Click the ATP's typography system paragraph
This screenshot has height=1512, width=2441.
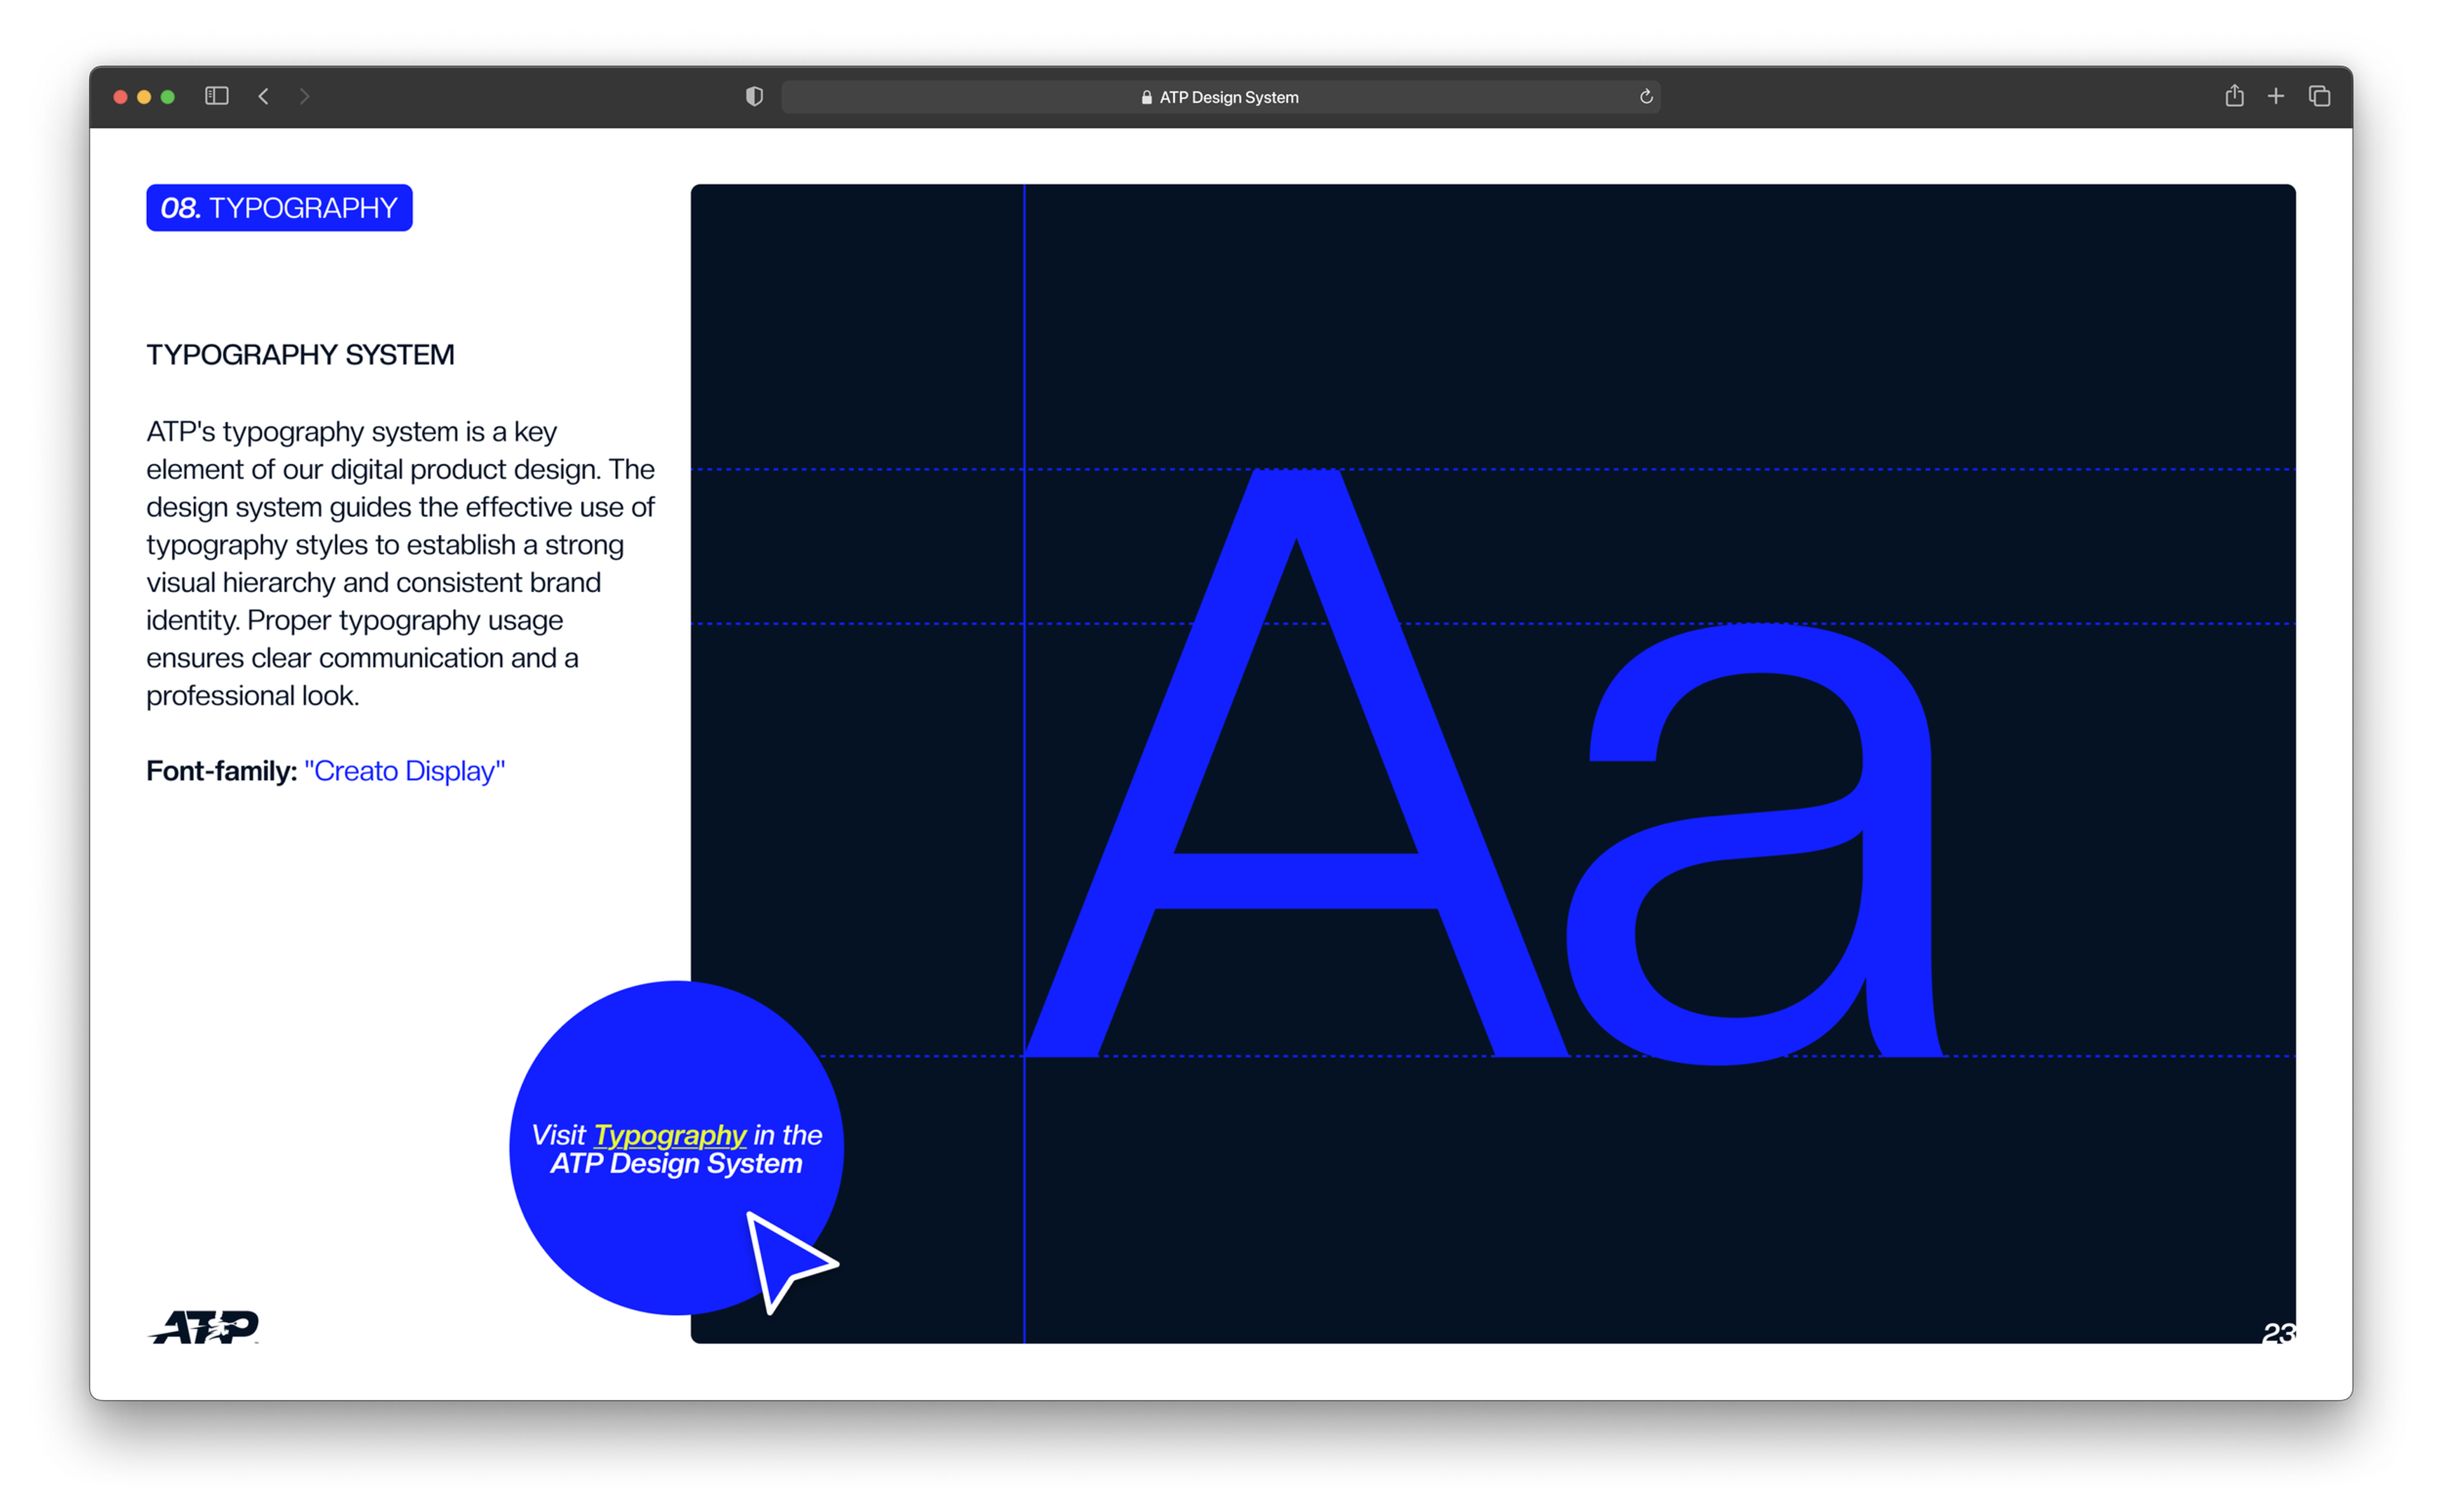[x=400, y=563]
